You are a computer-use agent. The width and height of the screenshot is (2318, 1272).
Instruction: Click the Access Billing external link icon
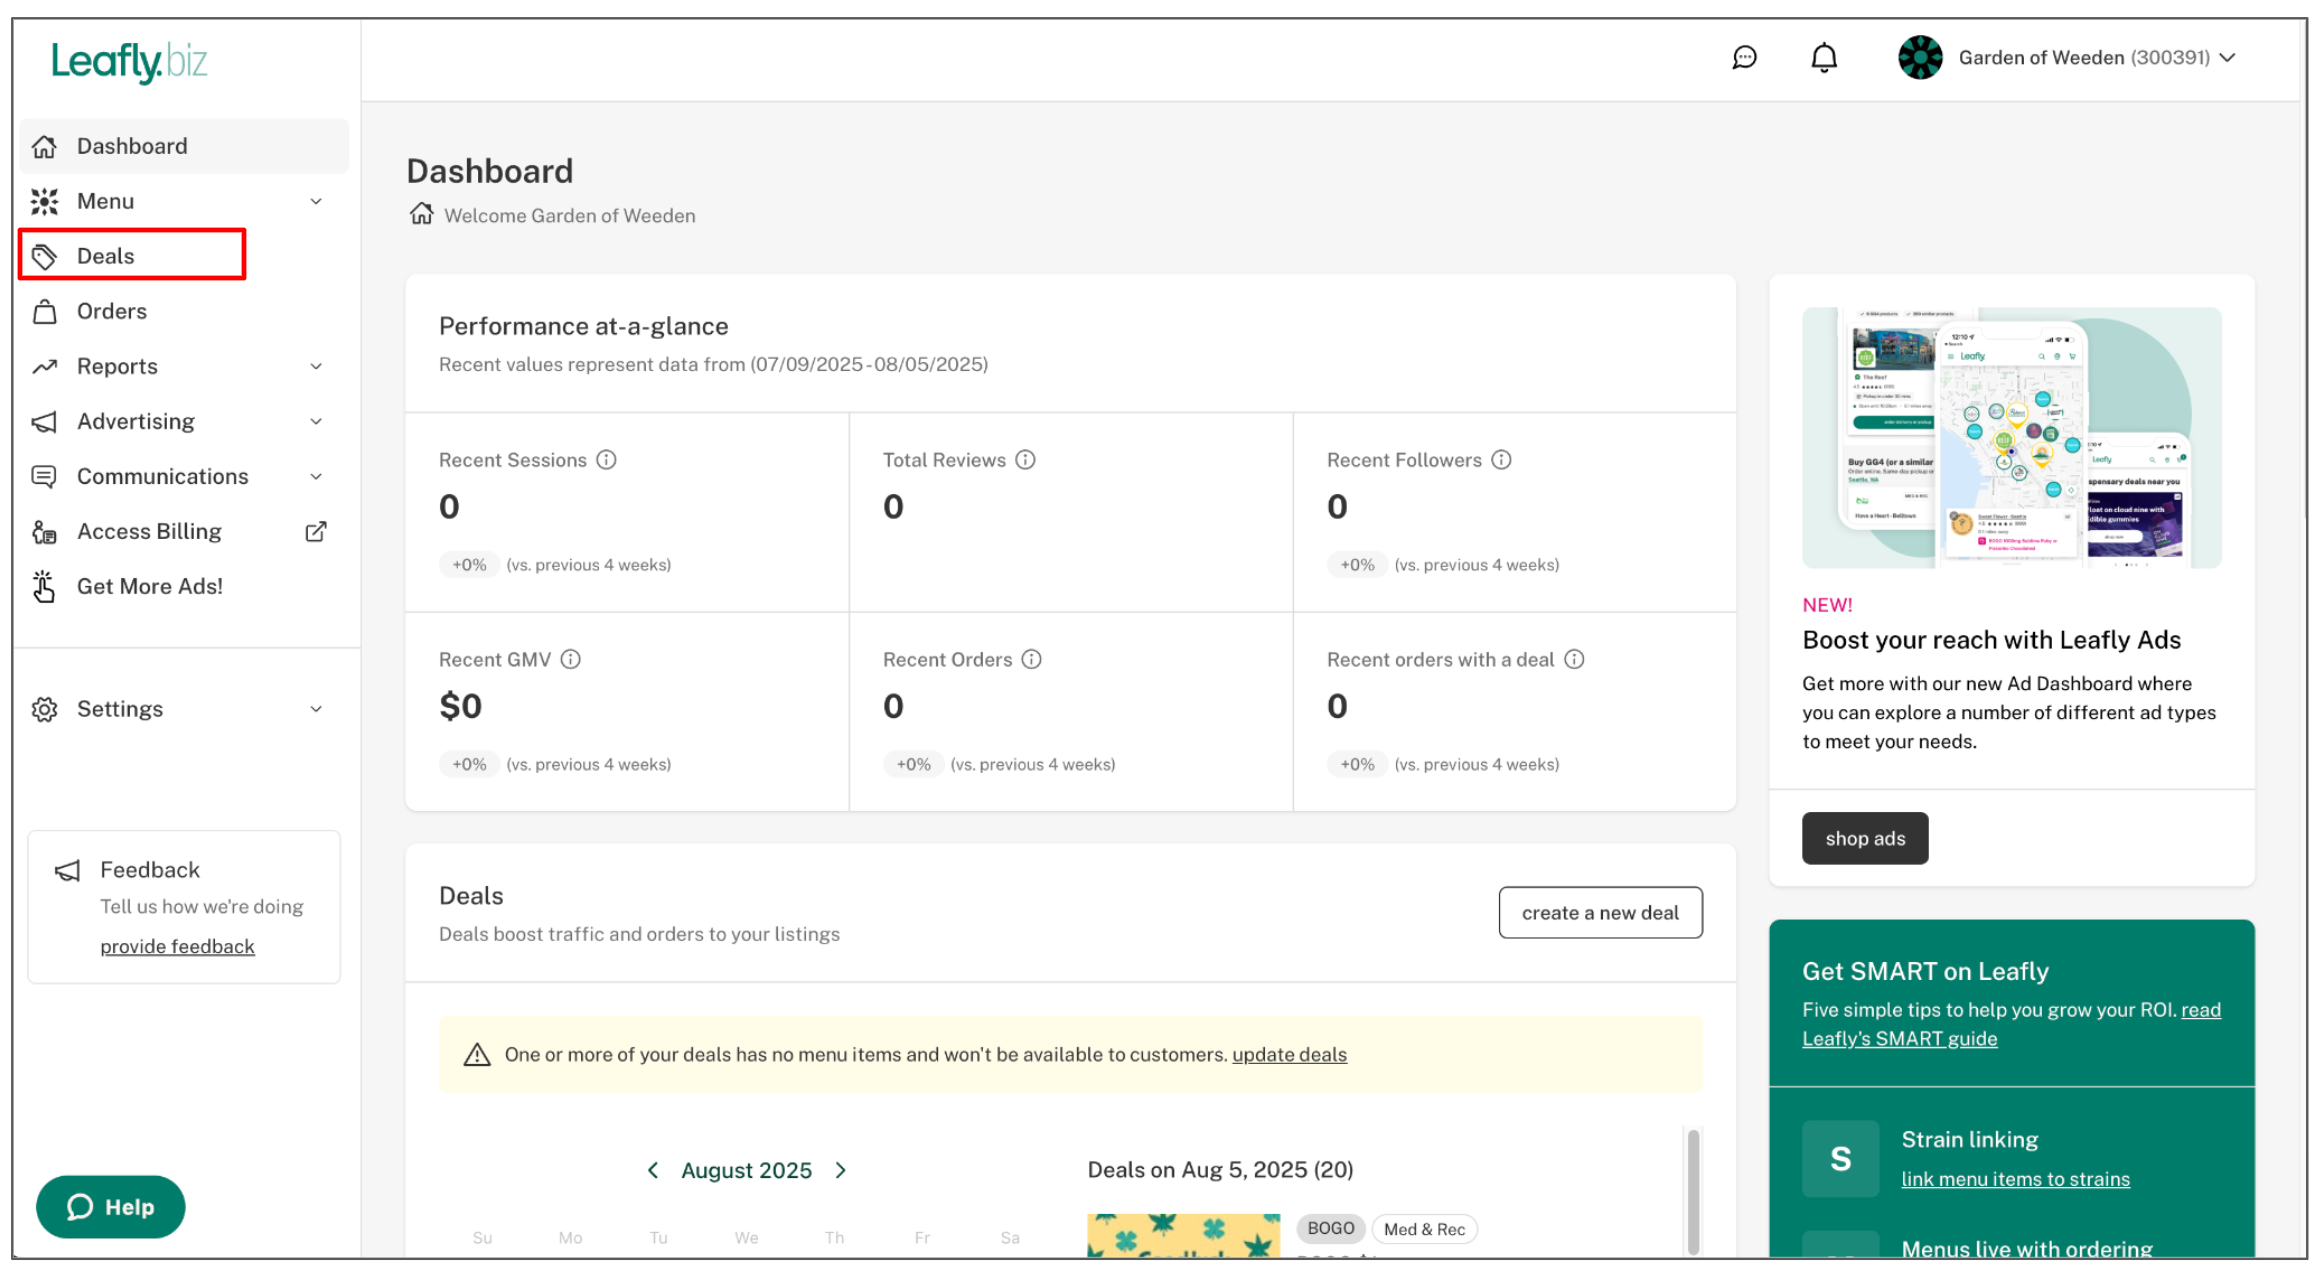pos(316,532)
